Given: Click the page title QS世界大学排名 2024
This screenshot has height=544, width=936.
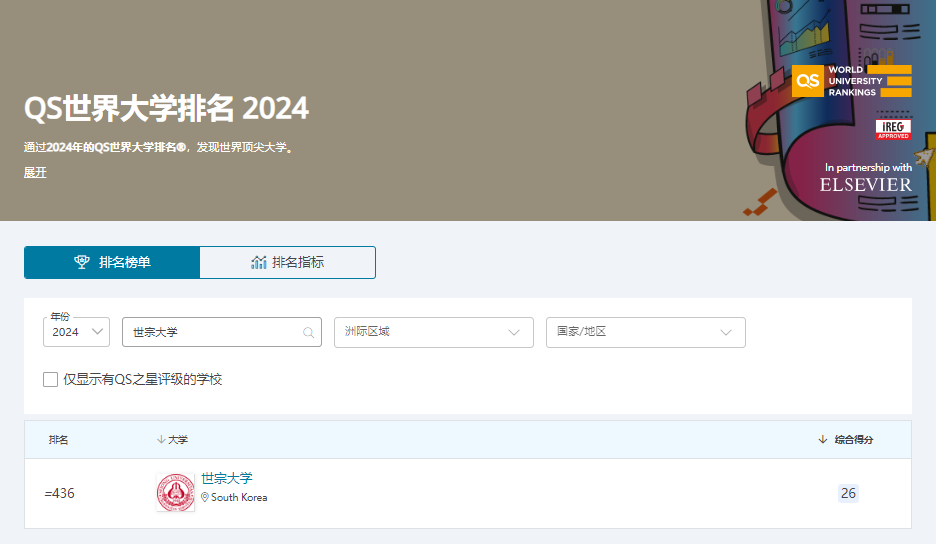Looking at the screenshot, I should point(167,109).
